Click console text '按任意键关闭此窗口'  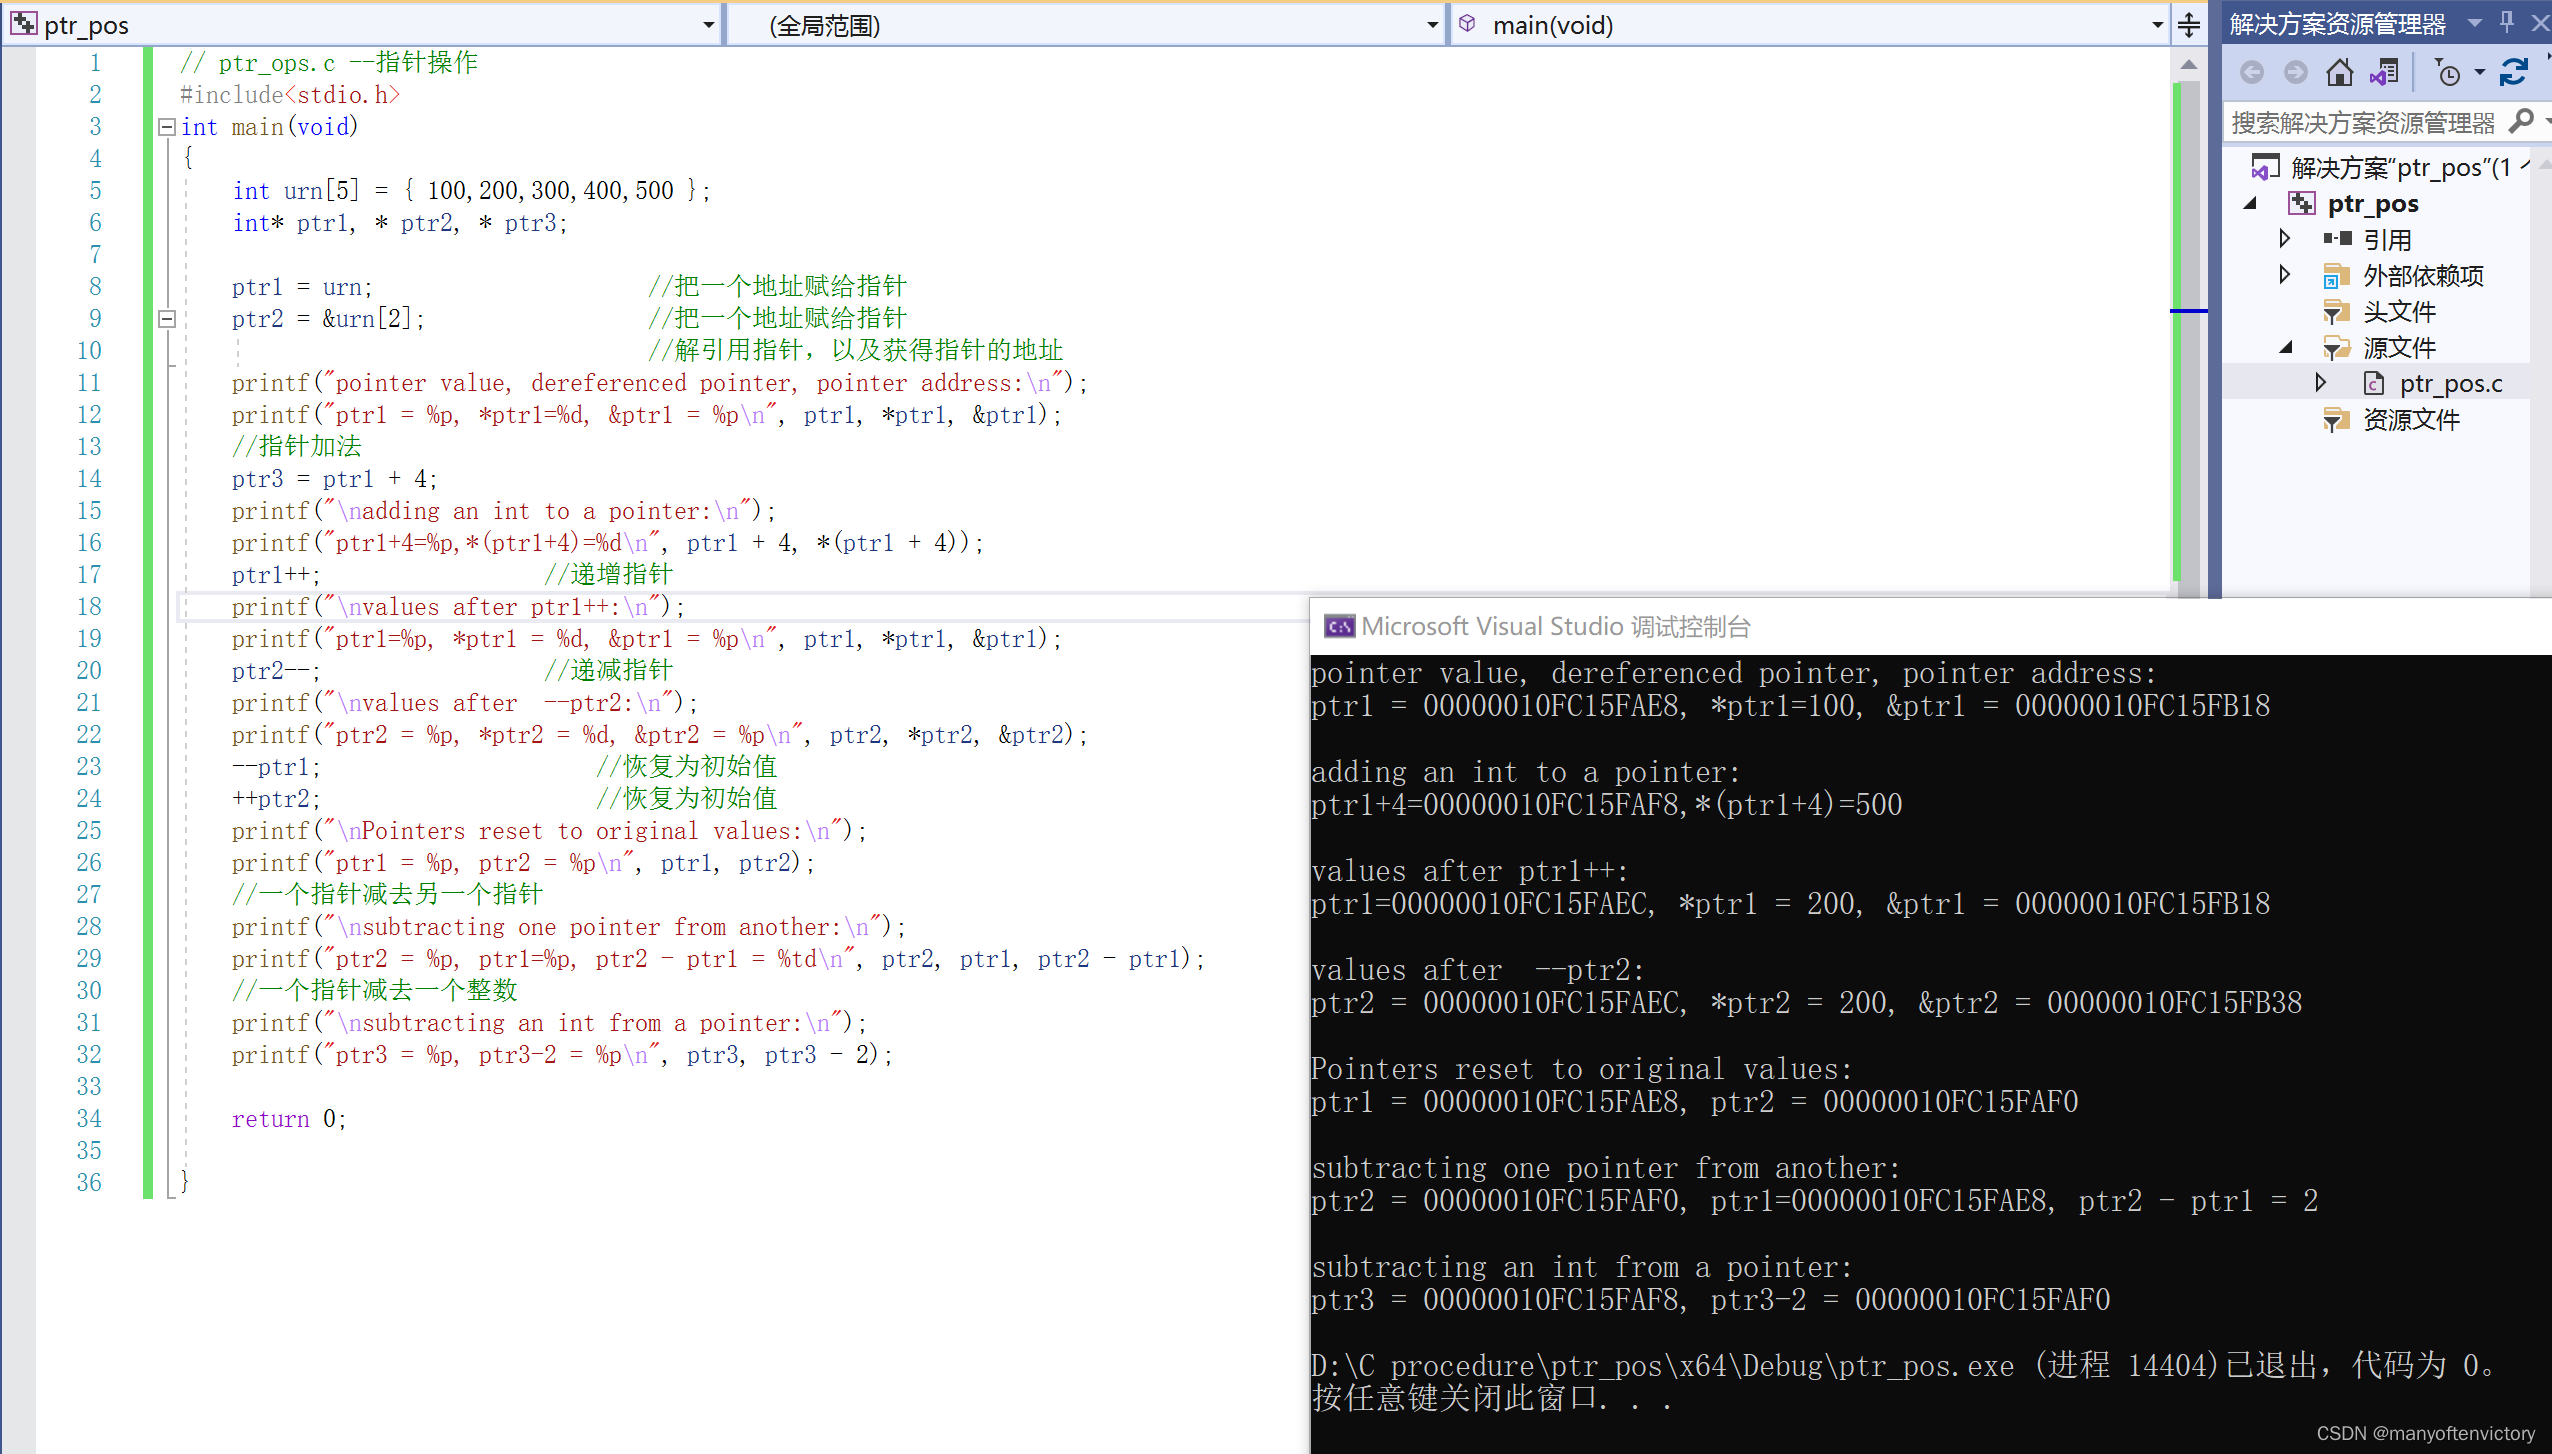pyautogui.click(x=1454, y=1398)
